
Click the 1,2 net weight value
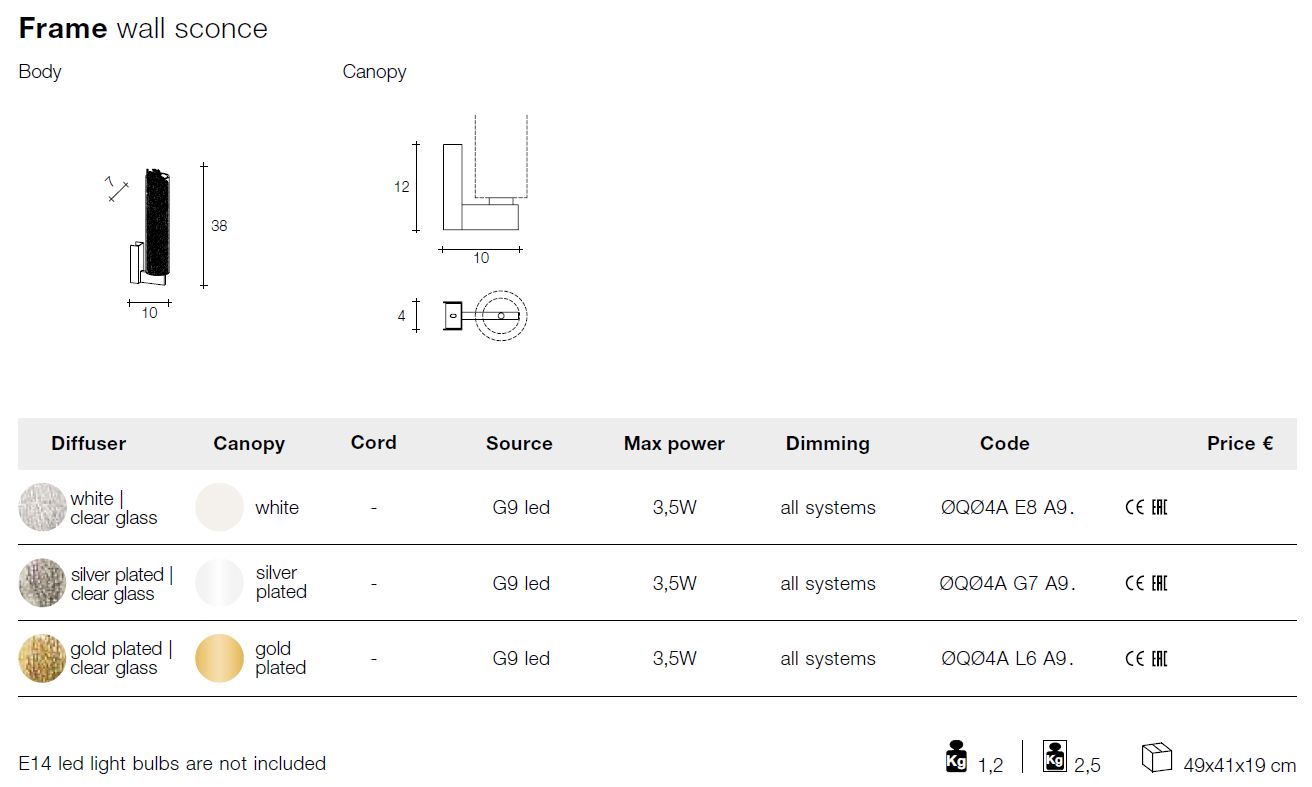tap(990, 766)
